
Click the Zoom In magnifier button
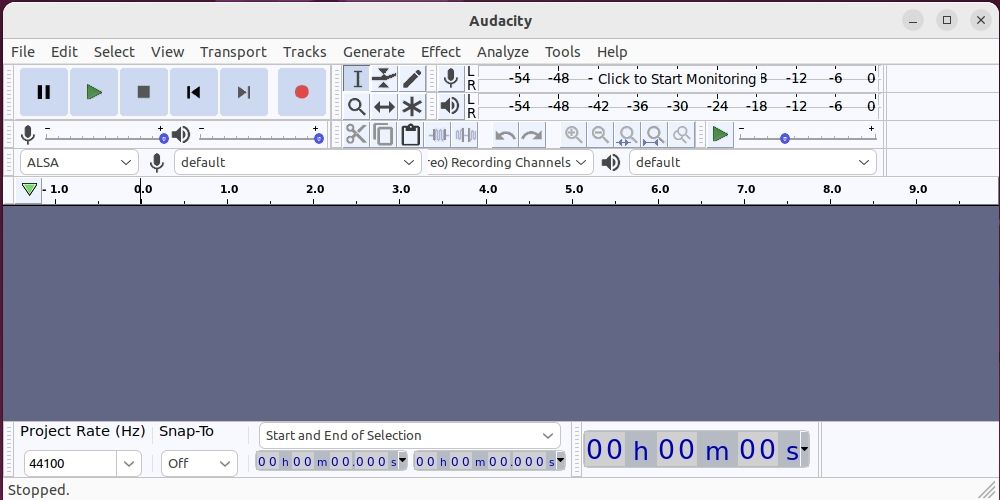click(x=573, y=135)
